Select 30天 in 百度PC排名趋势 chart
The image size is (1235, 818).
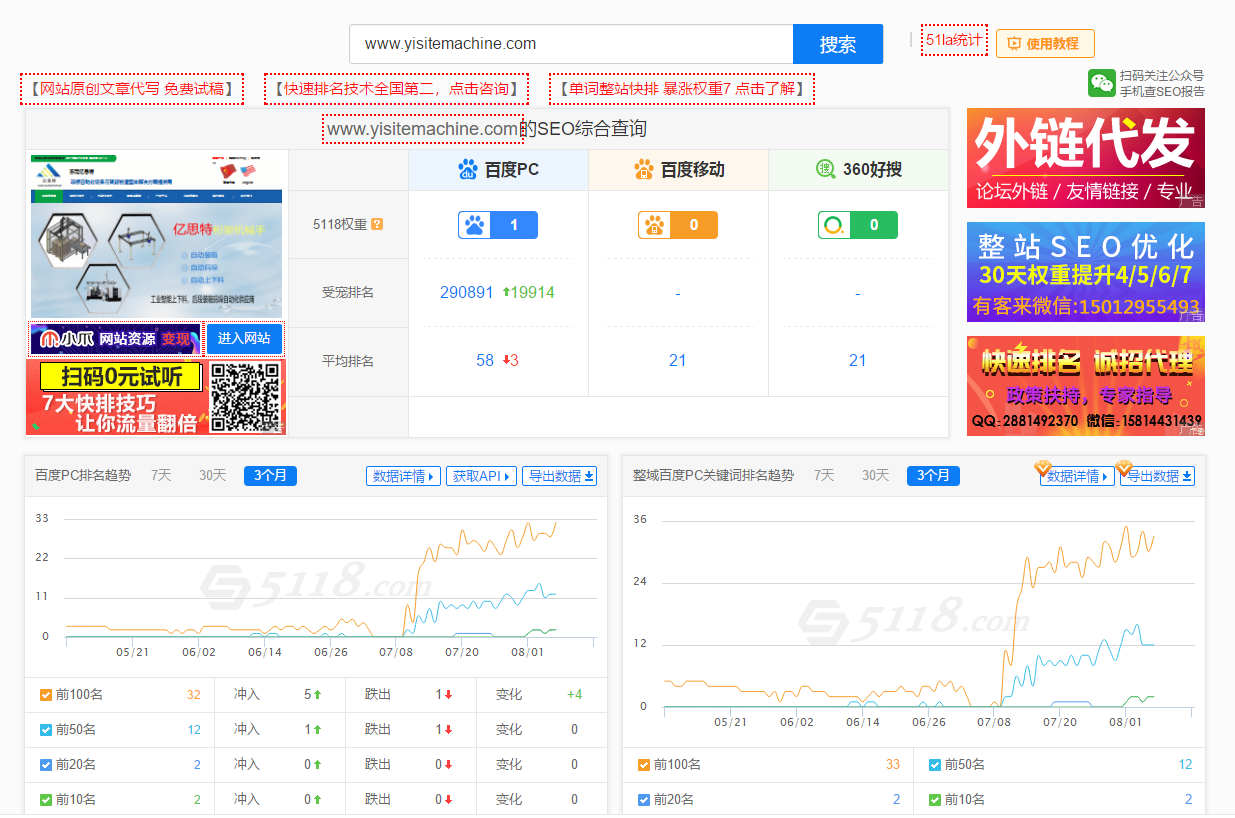(212, 475)
